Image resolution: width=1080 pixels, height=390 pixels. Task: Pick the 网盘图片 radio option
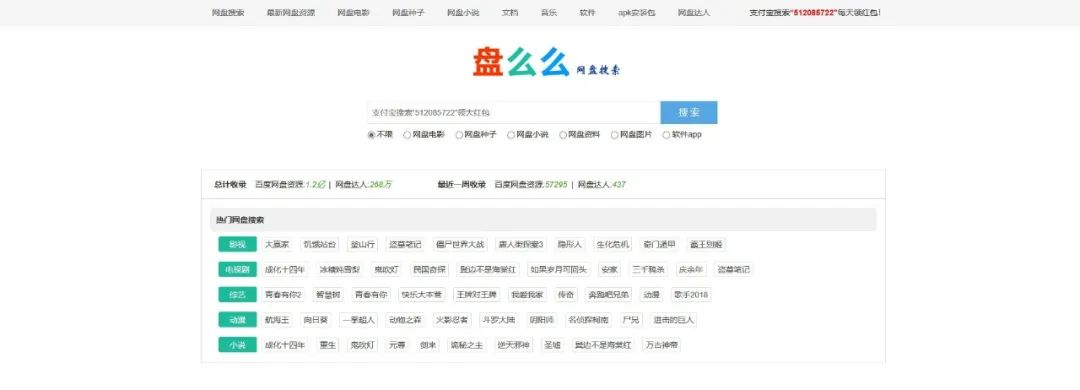point(614,135)
